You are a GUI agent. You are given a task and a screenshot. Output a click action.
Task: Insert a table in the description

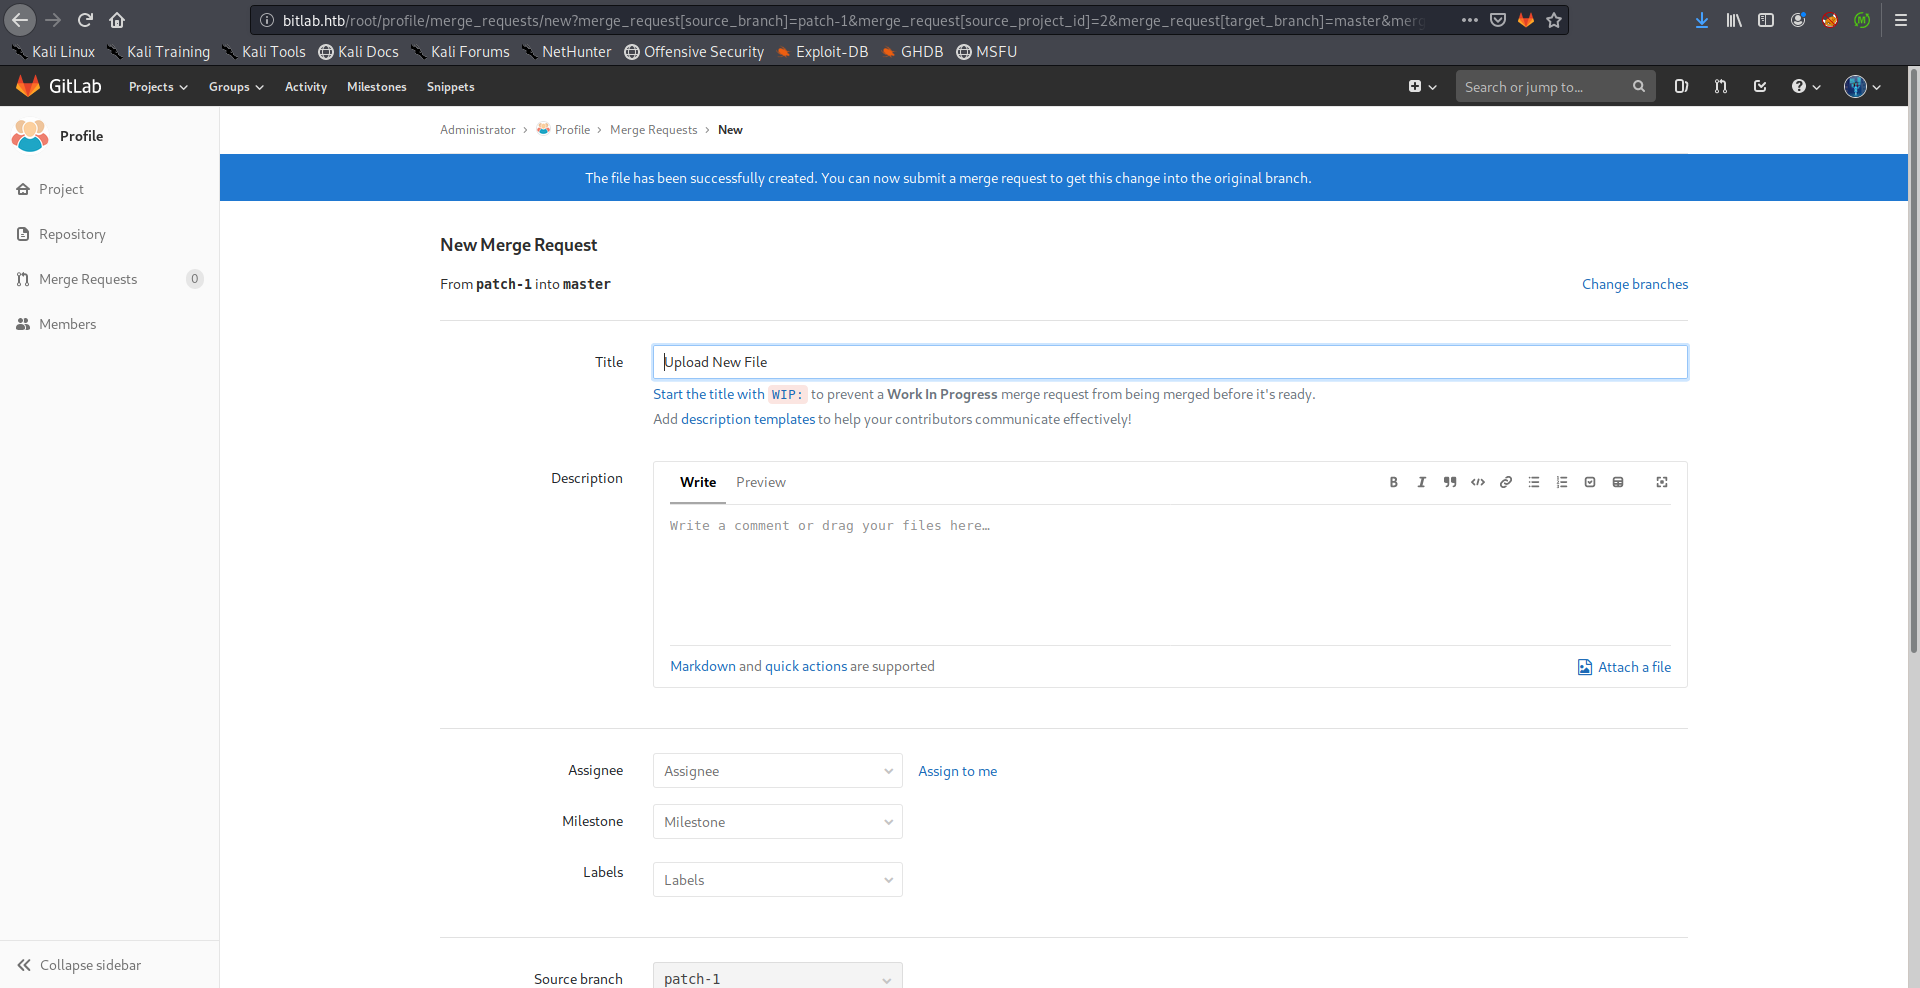(x=1617, y=482)
